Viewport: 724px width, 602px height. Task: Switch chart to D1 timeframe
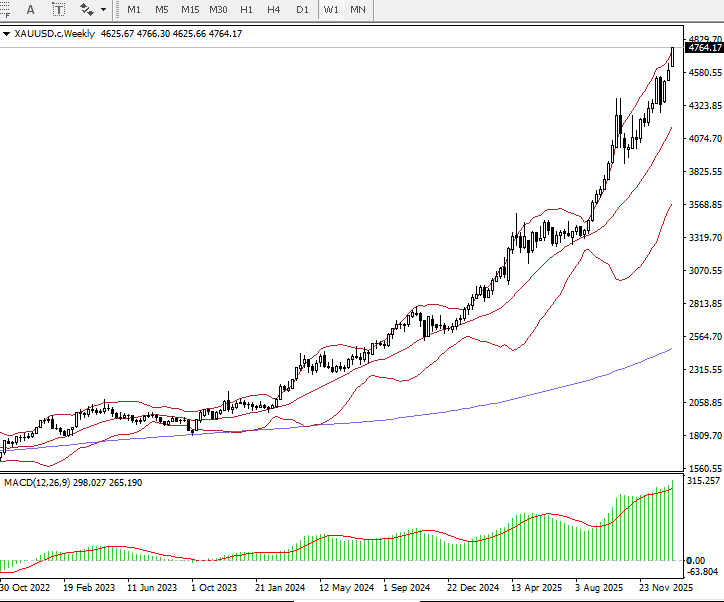tap(302, 10)
